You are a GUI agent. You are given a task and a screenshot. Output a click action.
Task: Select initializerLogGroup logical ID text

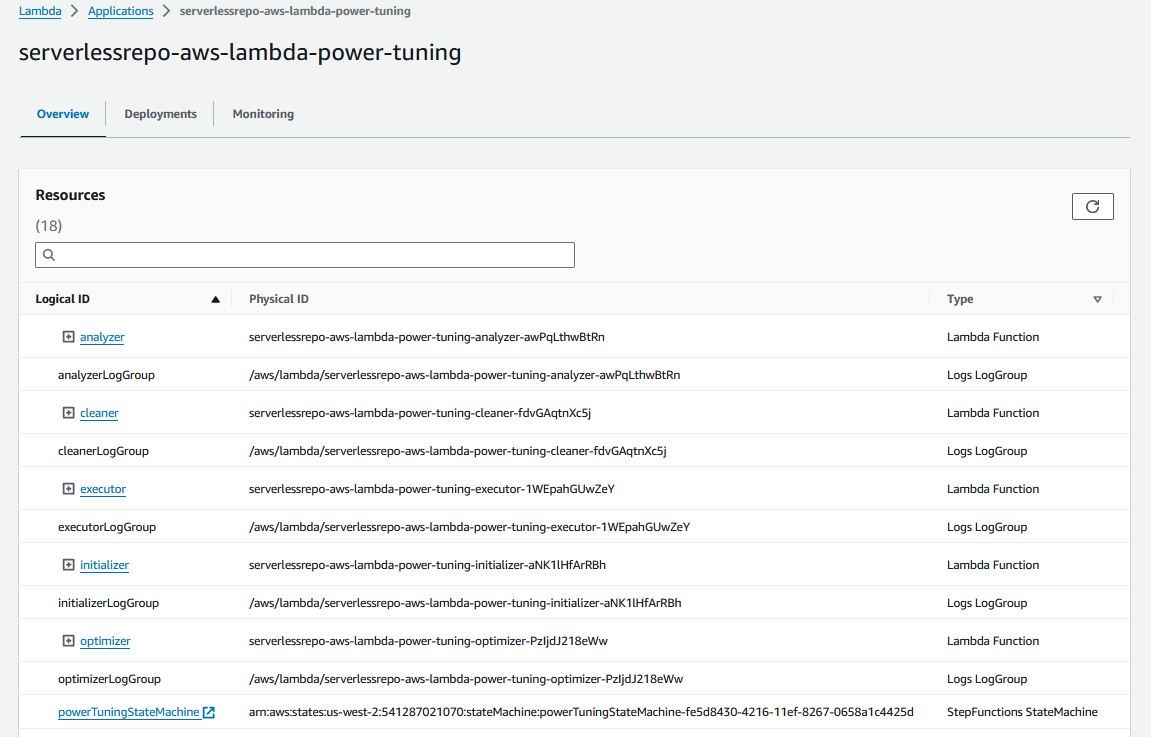109,603
